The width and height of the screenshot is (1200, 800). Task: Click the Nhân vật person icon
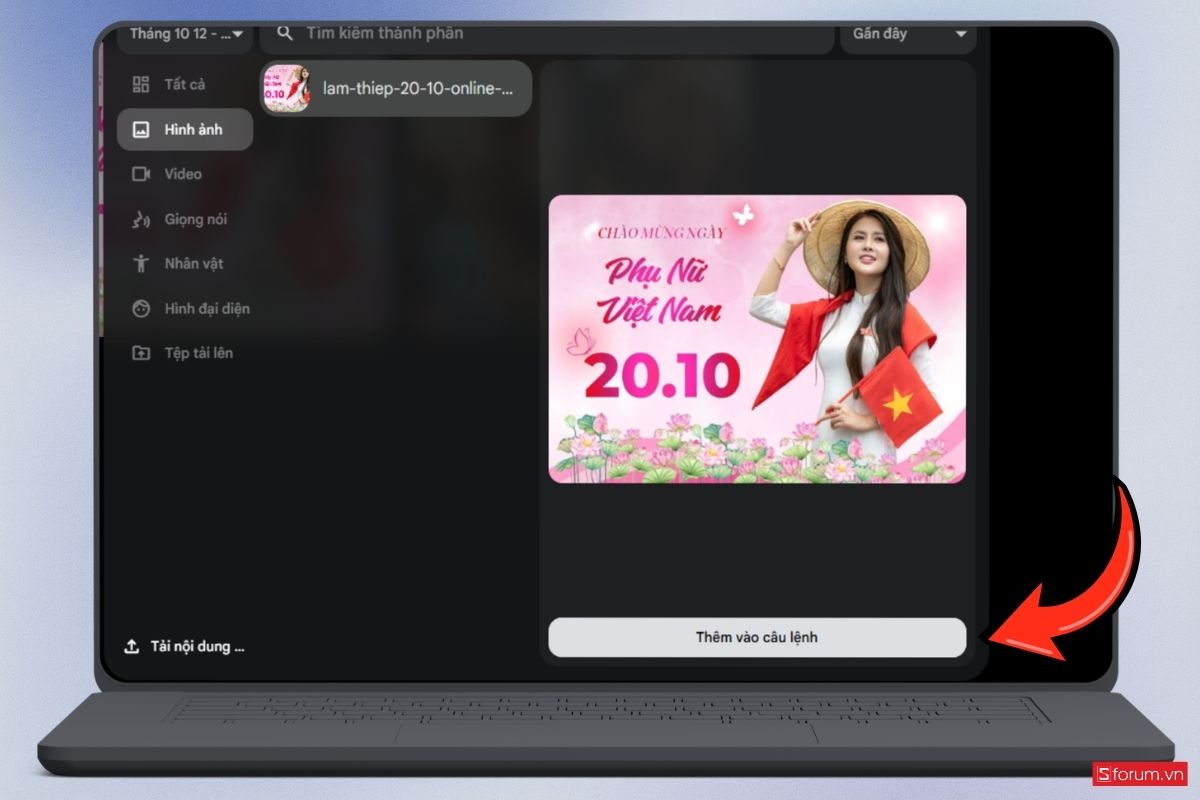[141, 264]
